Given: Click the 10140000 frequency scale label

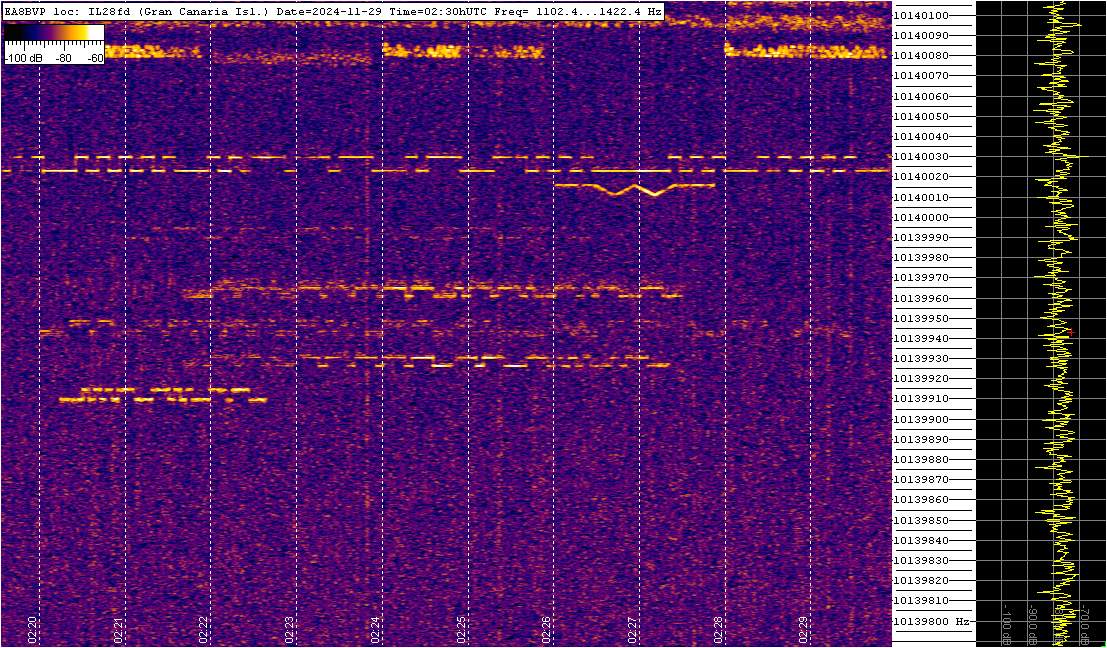Looking at the screenshot, I should click(921, 217).
